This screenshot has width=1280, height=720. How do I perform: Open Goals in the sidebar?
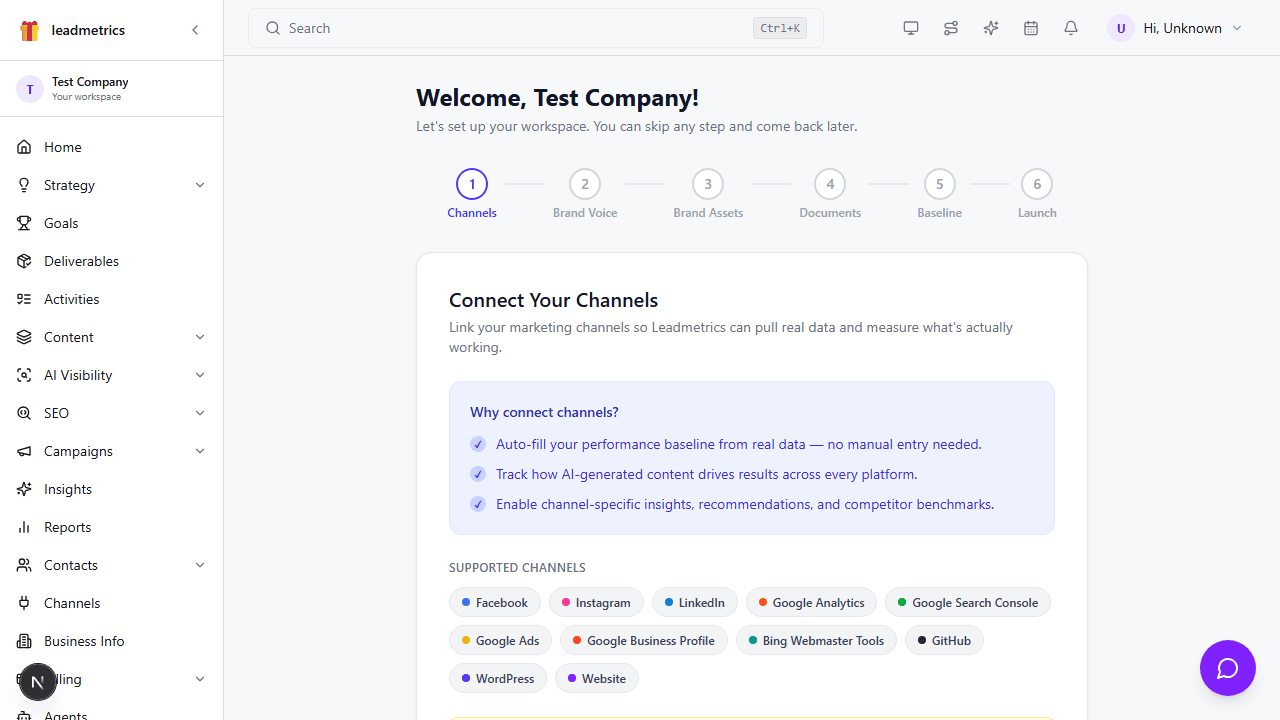(111, 223)
